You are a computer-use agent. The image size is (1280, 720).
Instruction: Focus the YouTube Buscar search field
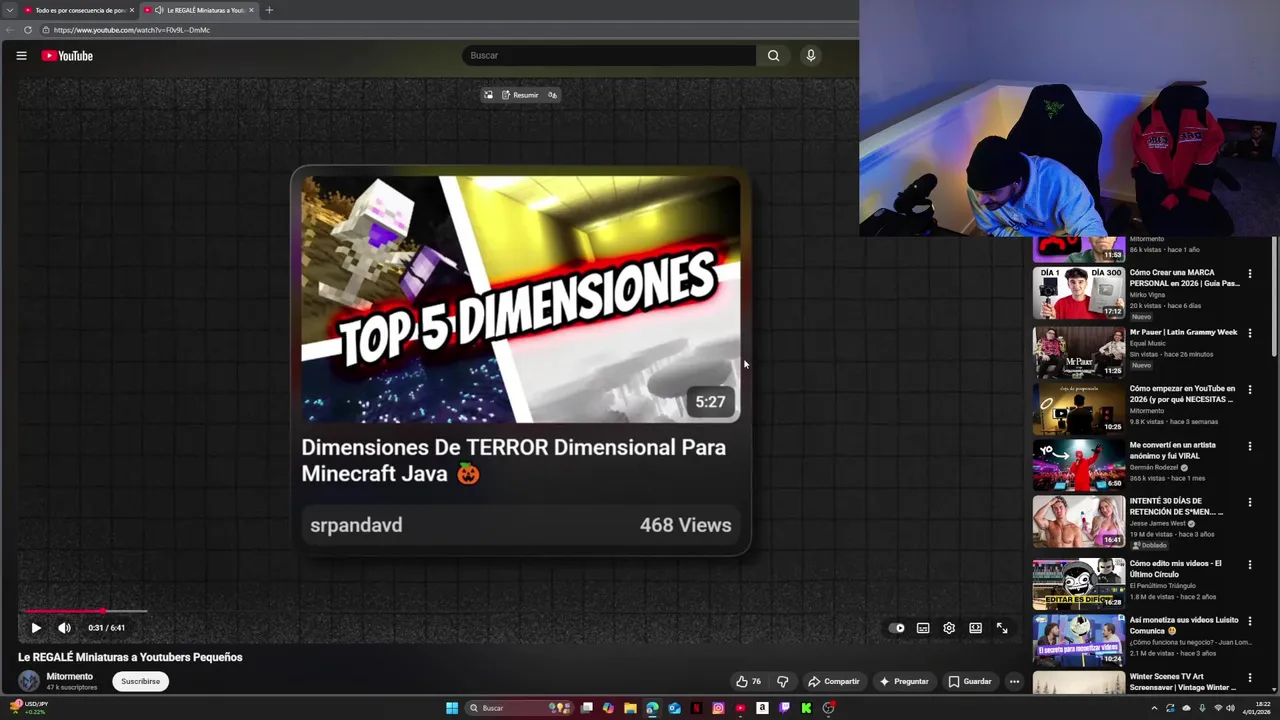(609, 56)
